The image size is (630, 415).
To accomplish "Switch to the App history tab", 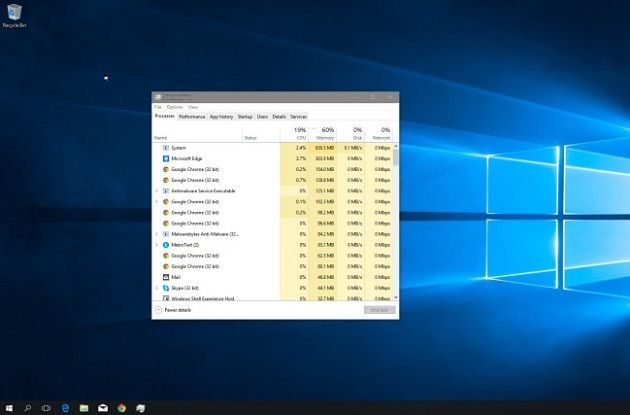I will click(x=221, y=117).
